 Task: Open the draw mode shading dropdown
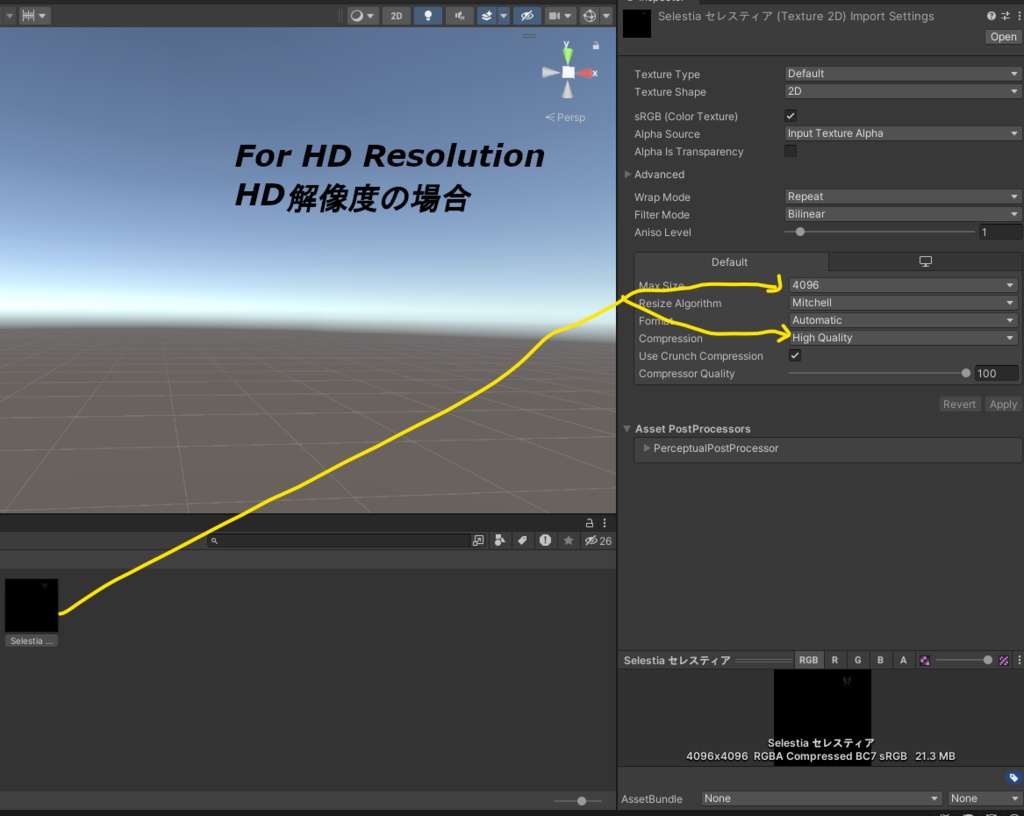coord(362,16)
